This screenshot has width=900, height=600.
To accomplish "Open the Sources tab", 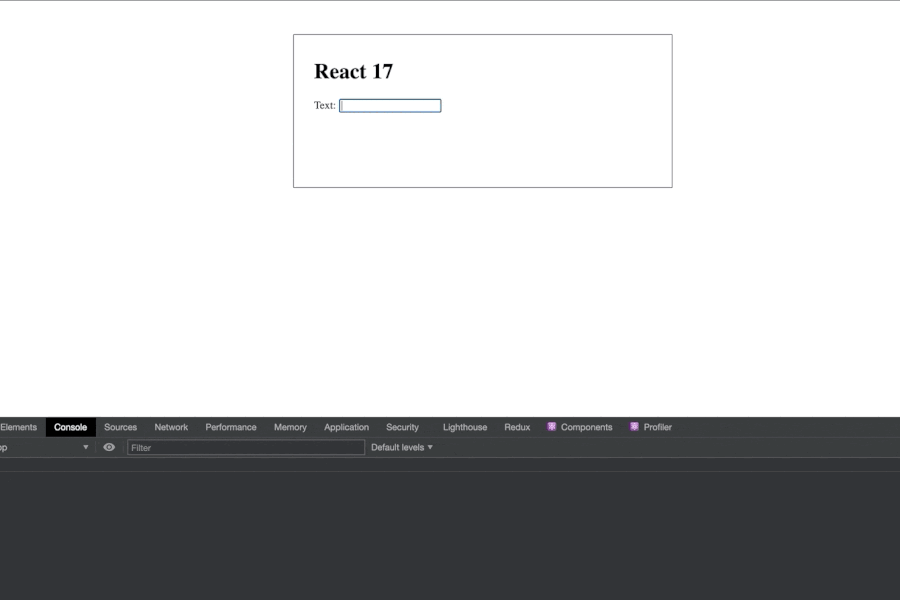I will coord(120,427).
